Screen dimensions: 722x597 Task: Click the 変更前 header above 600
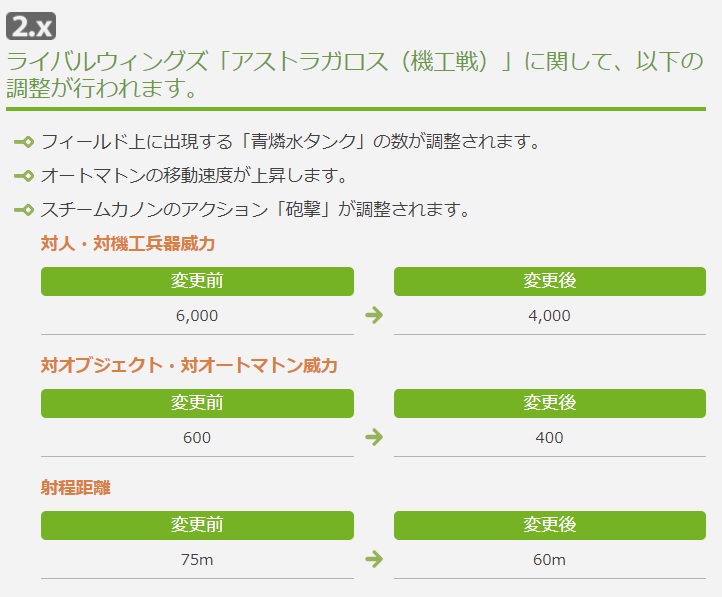point(197,403)
